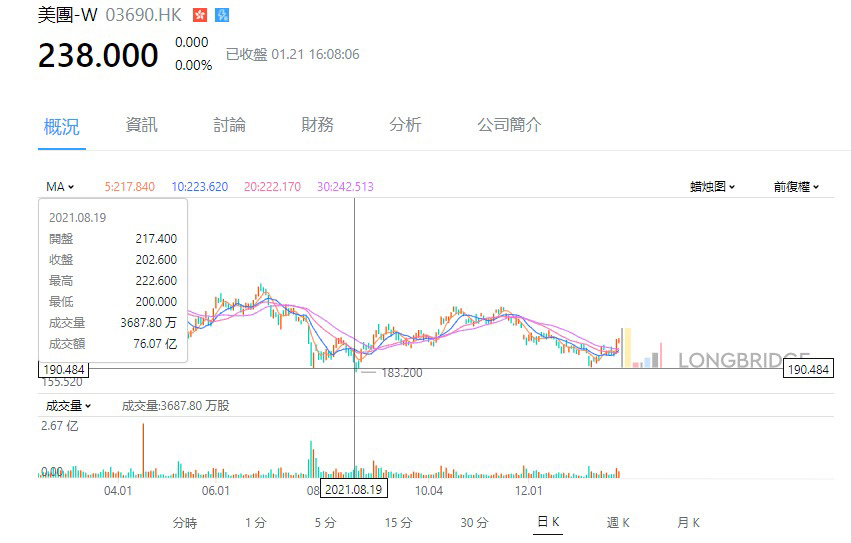Go to the 討論 tab
The height and width of the screenshot is (543, 851).
coord(229,125)
